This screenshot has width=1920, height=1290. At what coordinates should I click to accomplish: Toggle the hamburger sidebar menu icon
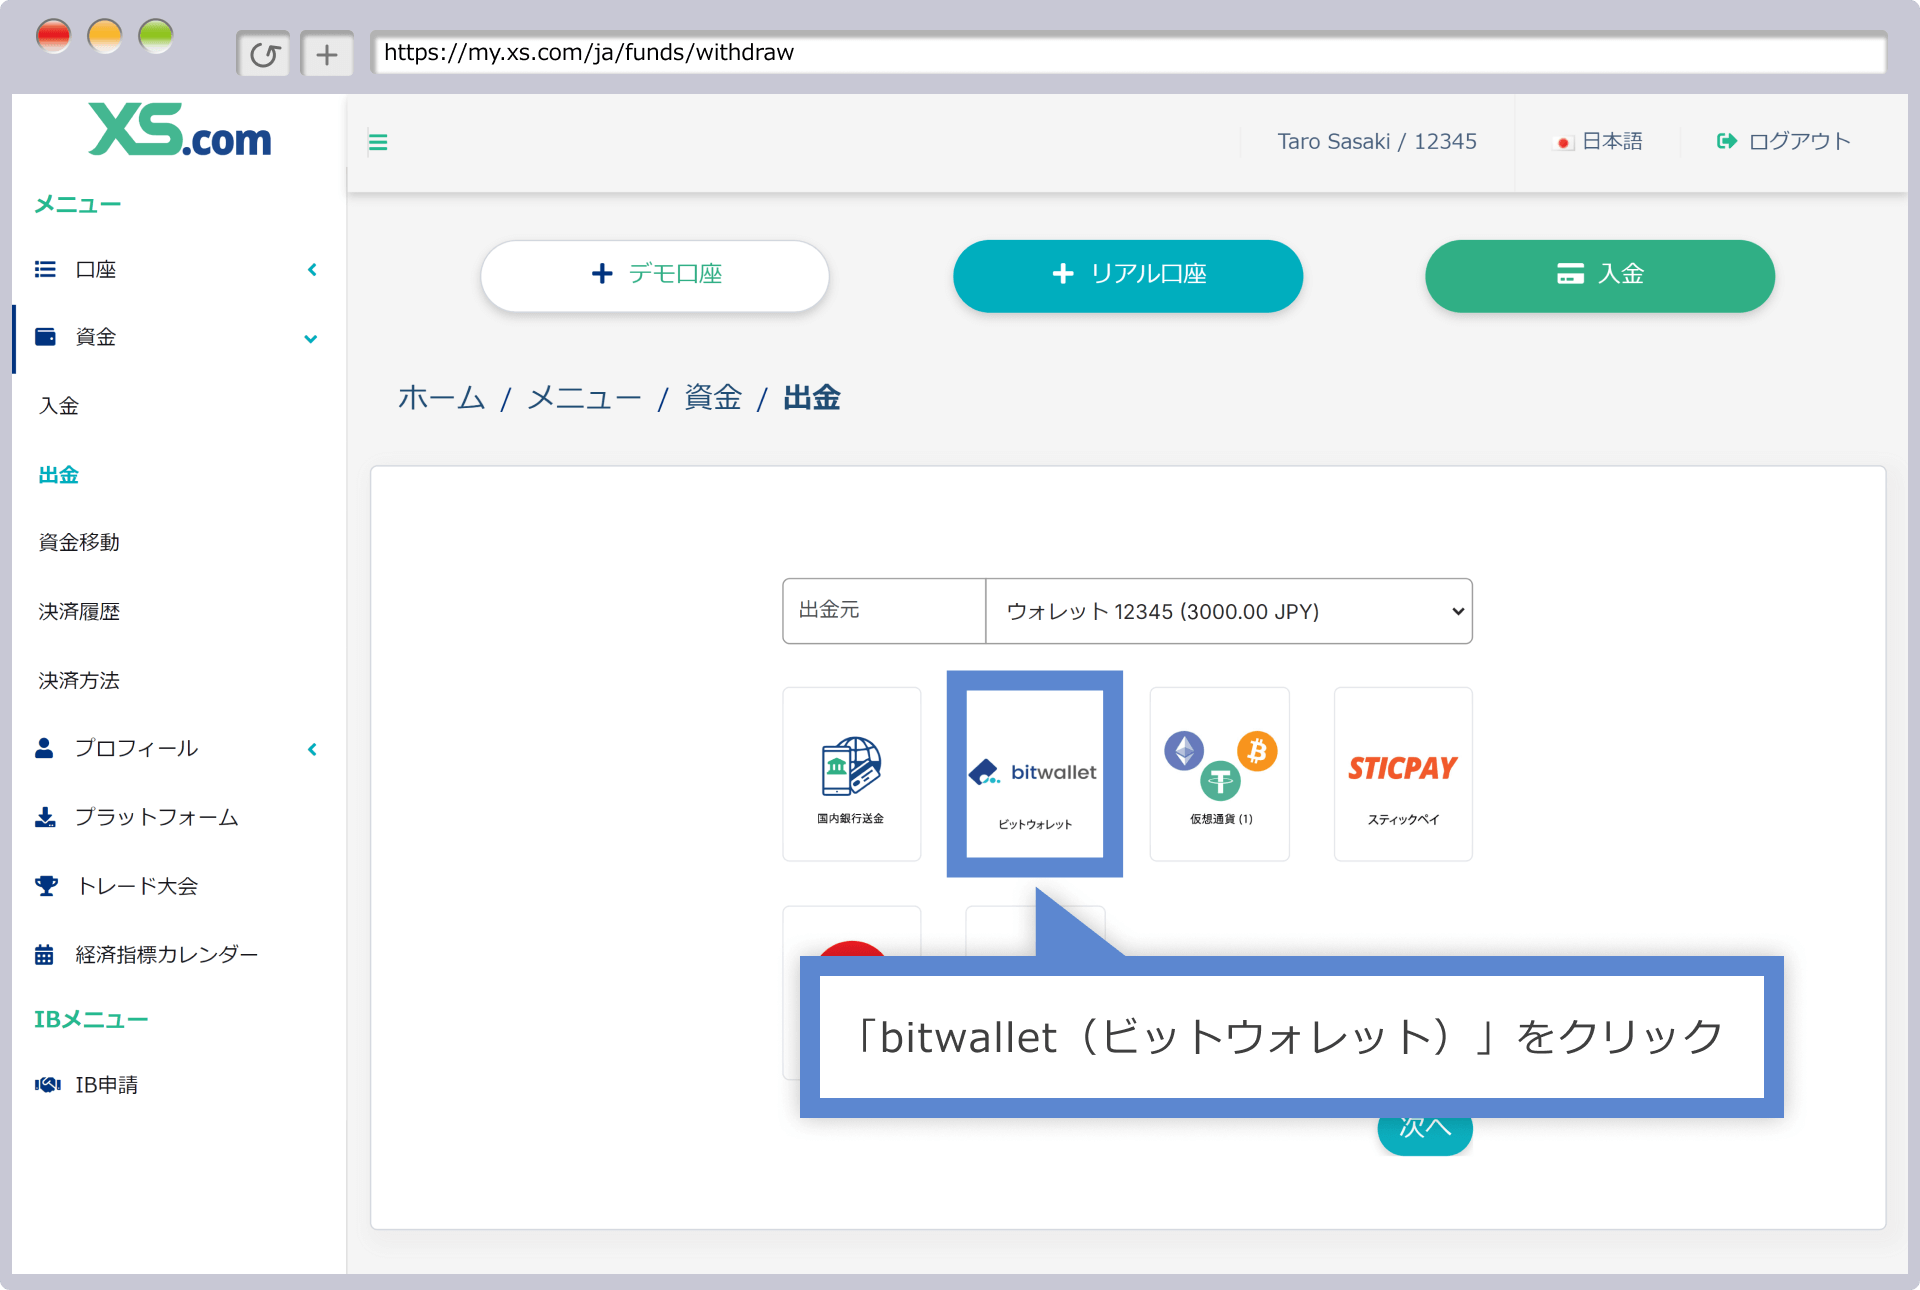click(x=378, y=142)
